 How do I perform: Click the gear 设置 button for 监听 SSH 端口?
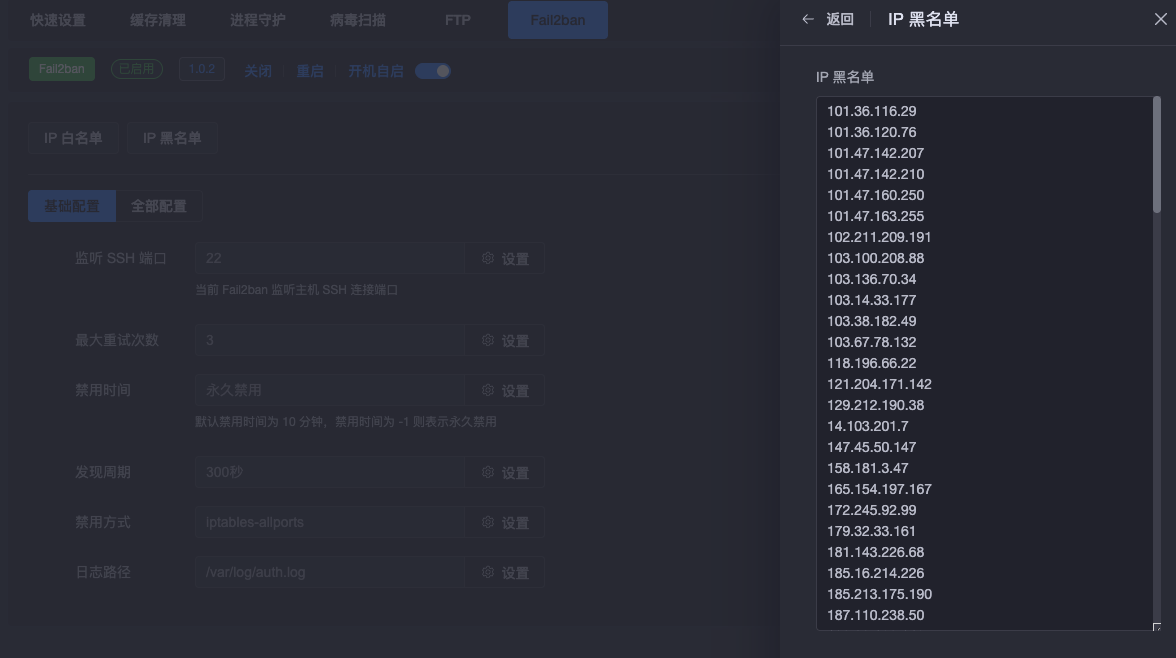[505, 258]
